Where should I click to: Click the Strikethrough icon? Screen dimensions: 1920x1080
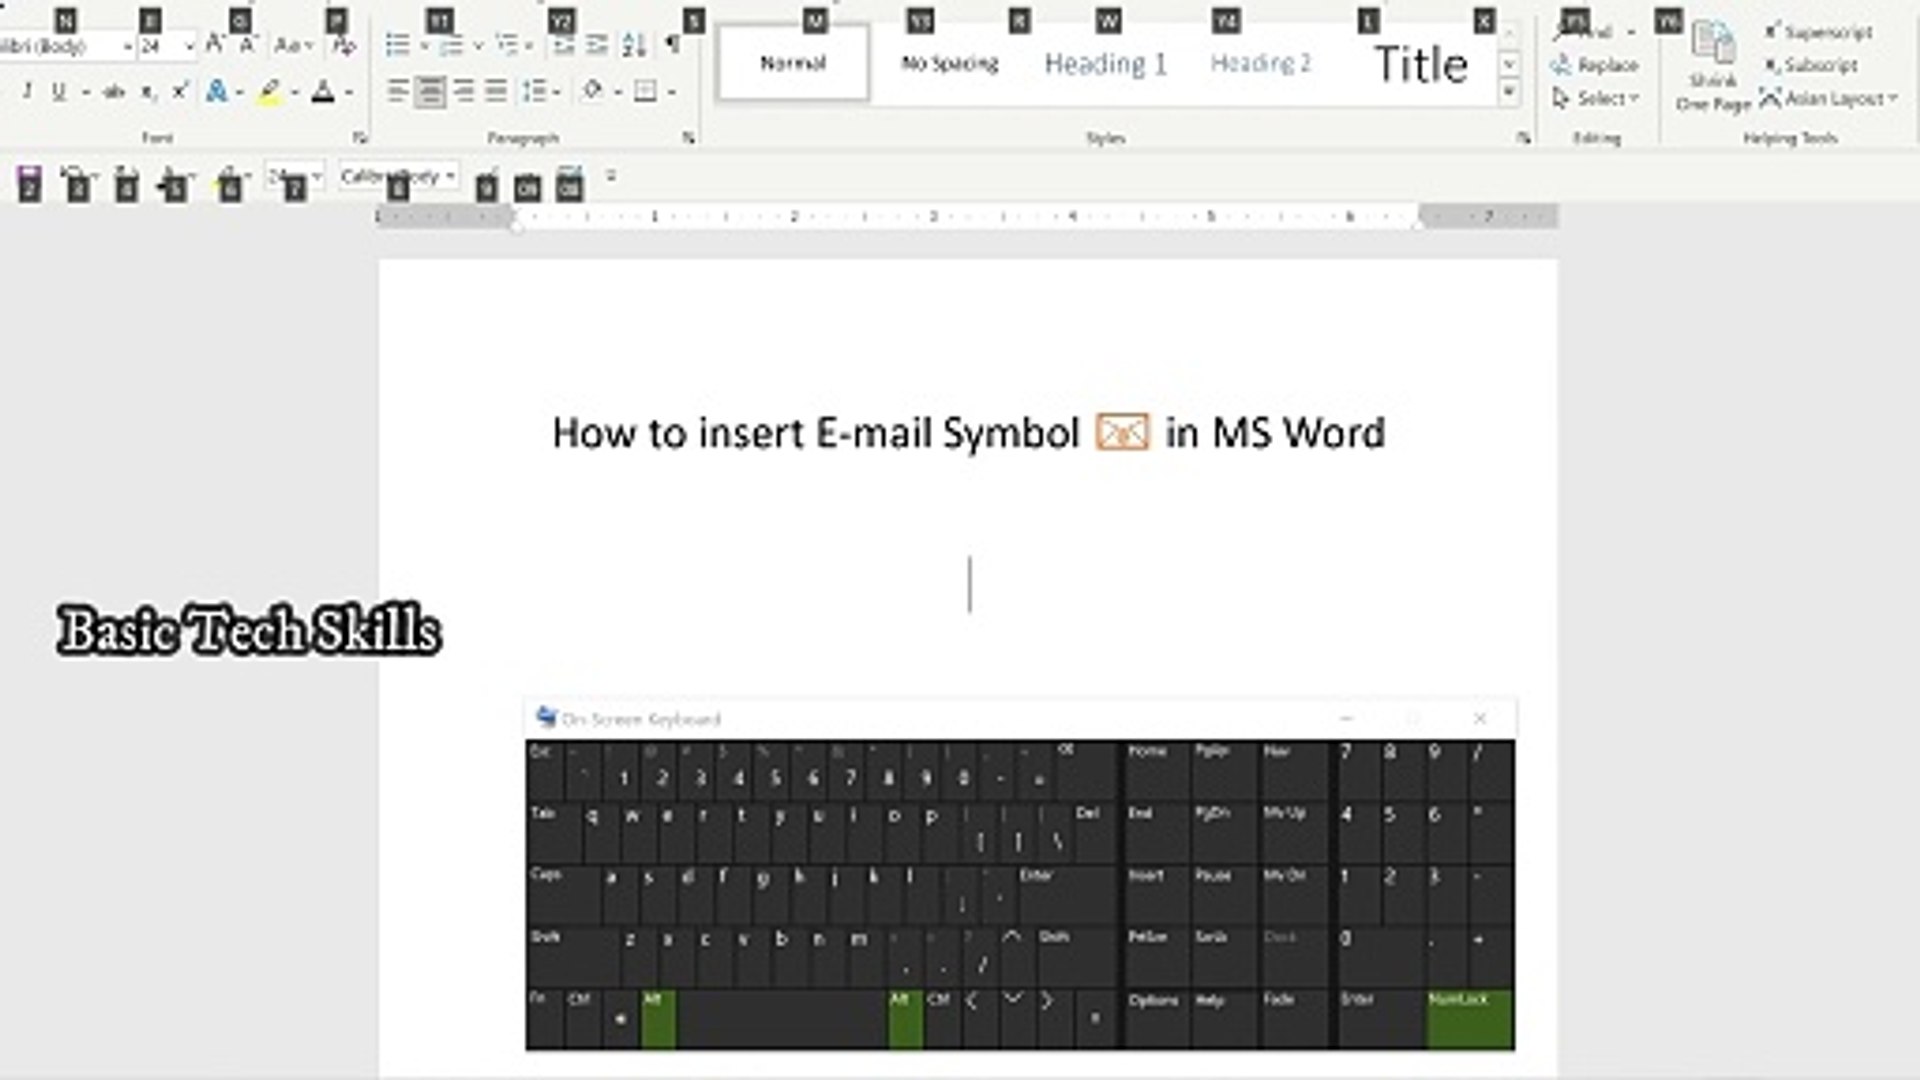click(114, 93)
